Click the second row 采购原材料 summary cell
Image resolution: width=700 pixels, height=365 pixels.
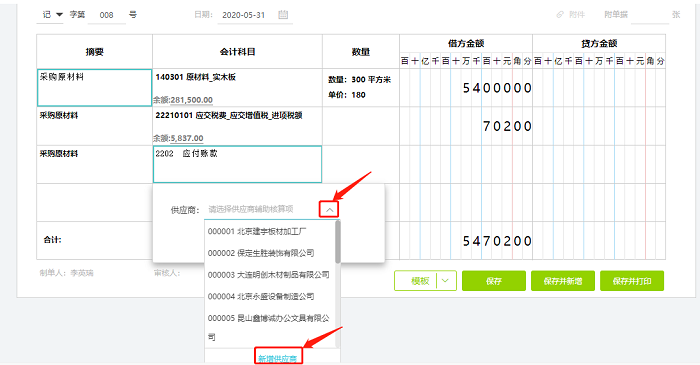(94, 126)
